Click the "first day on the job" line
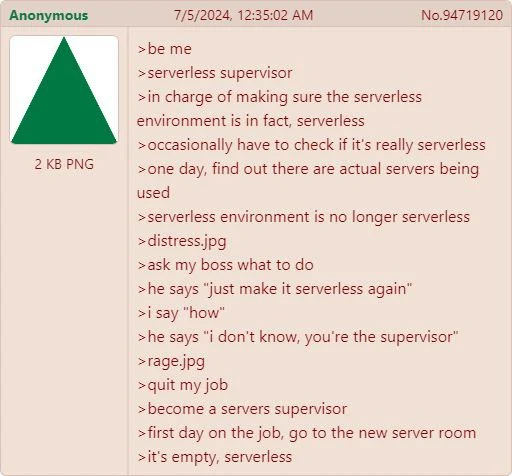Viewport: 512px width, 476px height. (307, 433)
